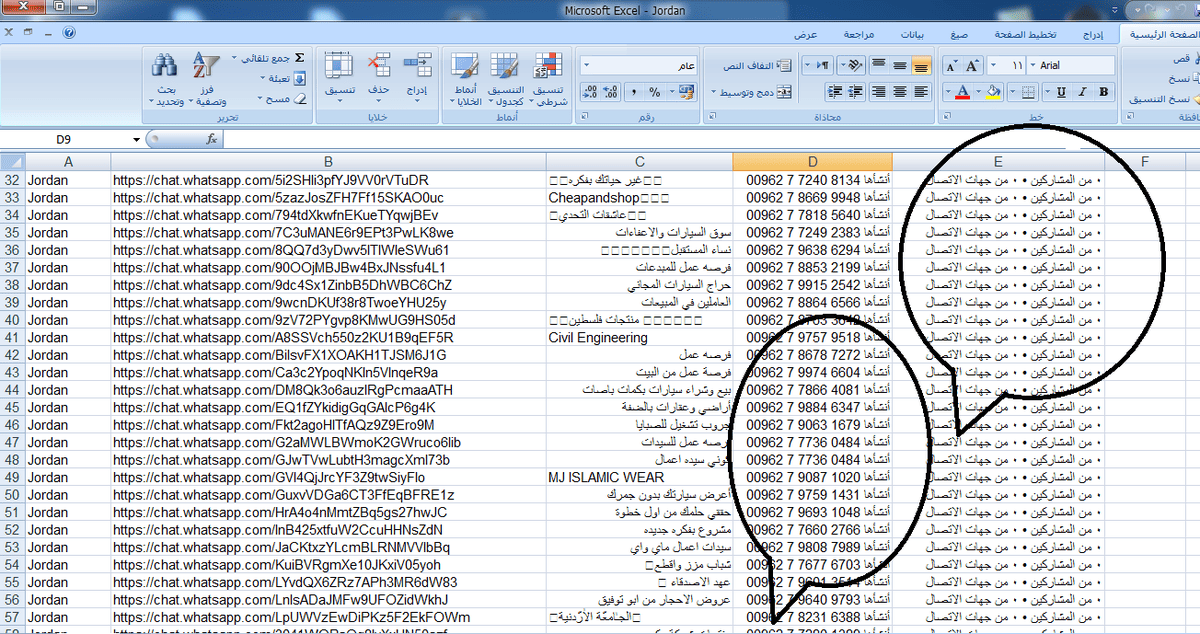Click the AutoSum sigma icon

point(299,58)
